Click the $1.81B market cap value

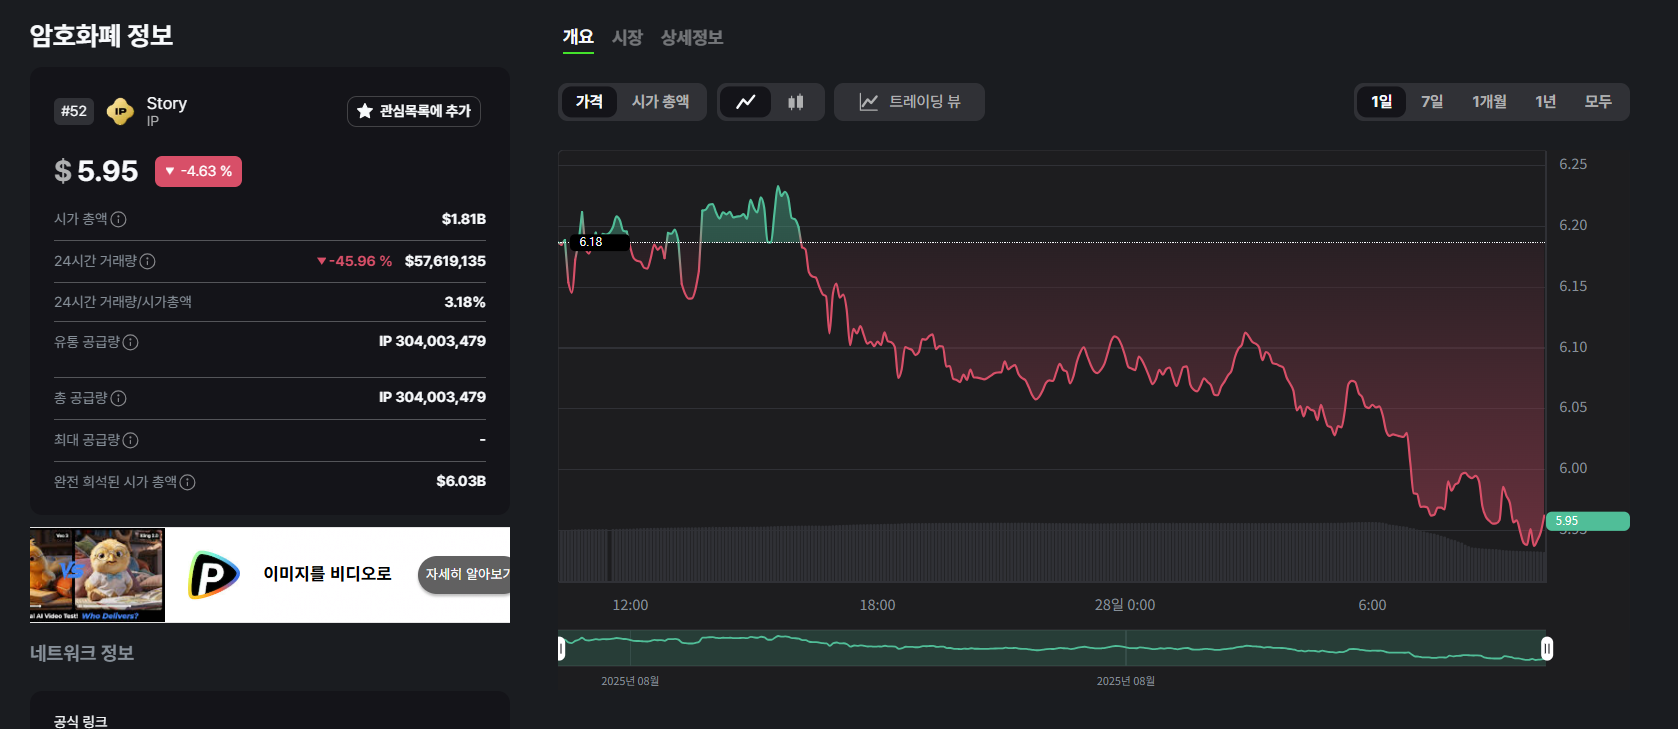pyautogui.click(x=464, y=219)
